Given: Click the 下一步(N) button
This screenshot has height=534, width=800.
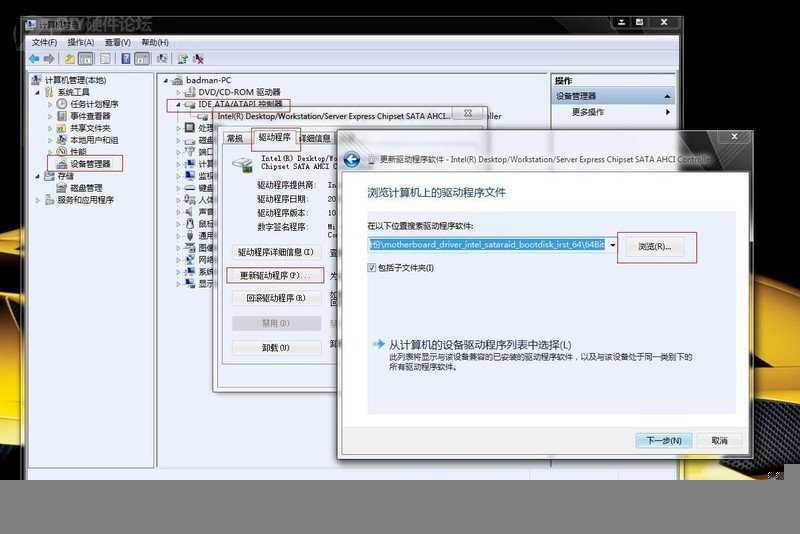Looking at the screenshot, I should pos(664,441).
